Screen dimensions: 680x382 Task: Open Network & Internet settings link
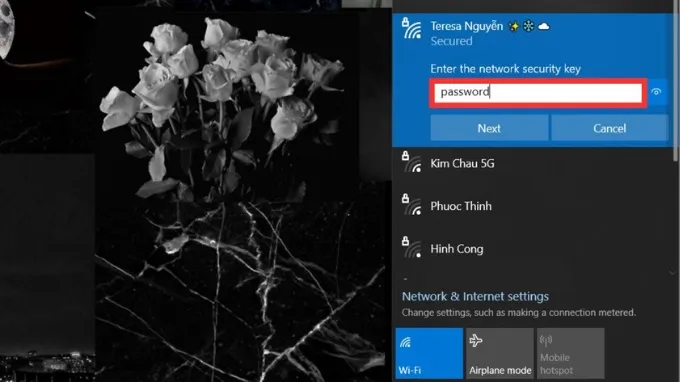tap(475, 296)
